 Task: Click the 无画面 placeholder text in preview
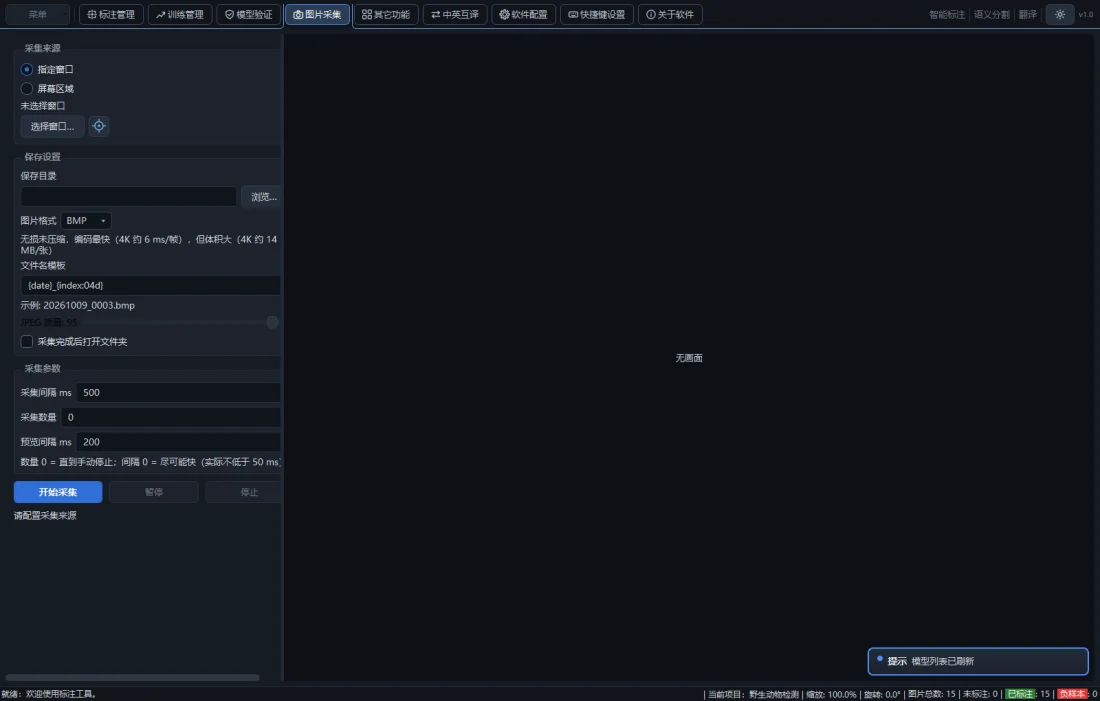[689, 358]
